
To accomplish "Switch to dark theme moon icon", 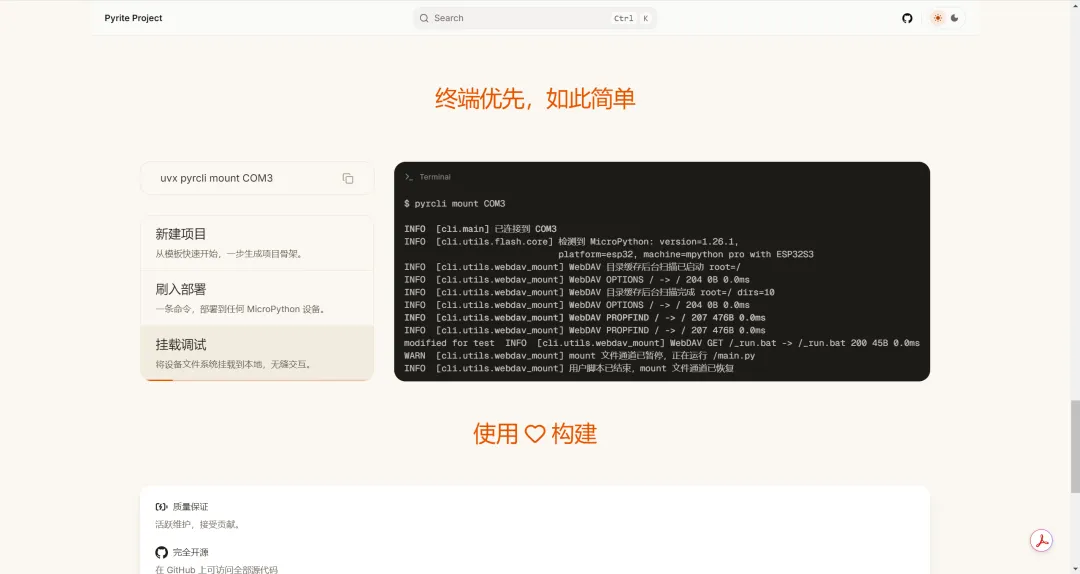I will pos(955,18).
